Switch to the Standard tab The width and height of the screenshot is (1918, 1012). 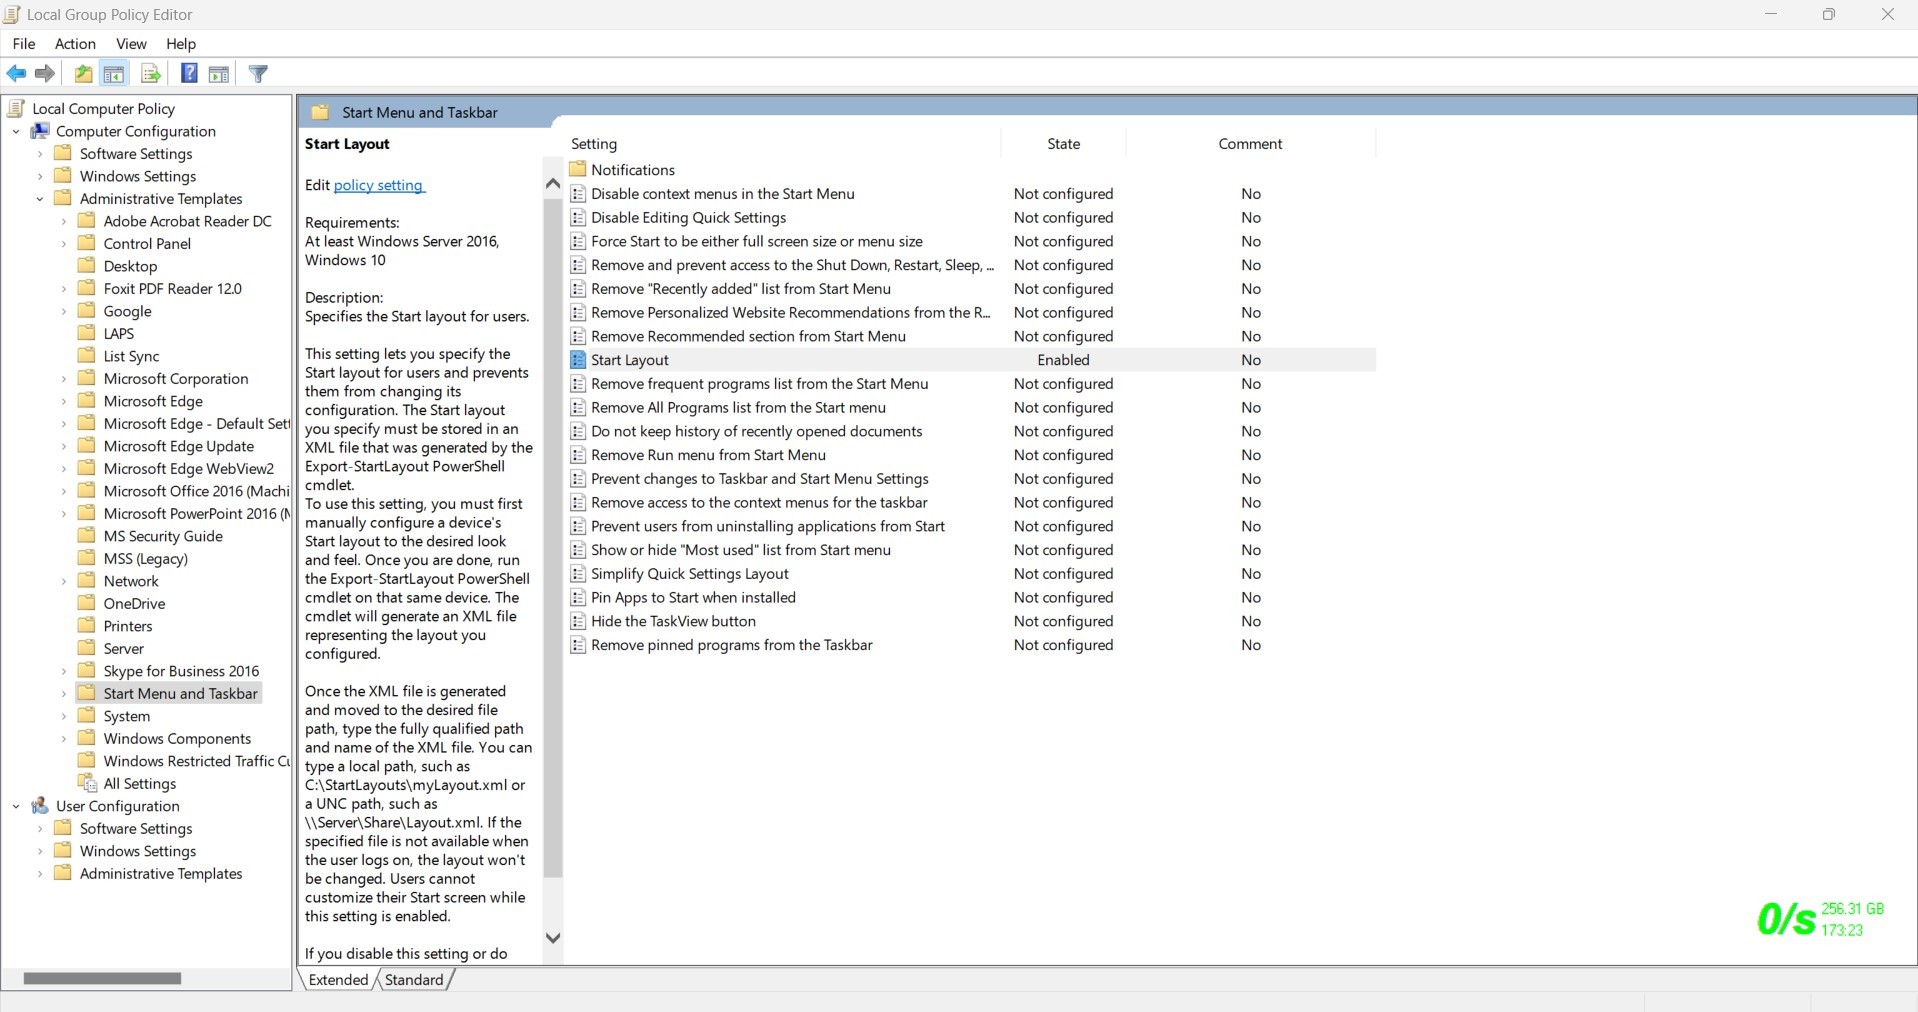[x=413, y=979]
